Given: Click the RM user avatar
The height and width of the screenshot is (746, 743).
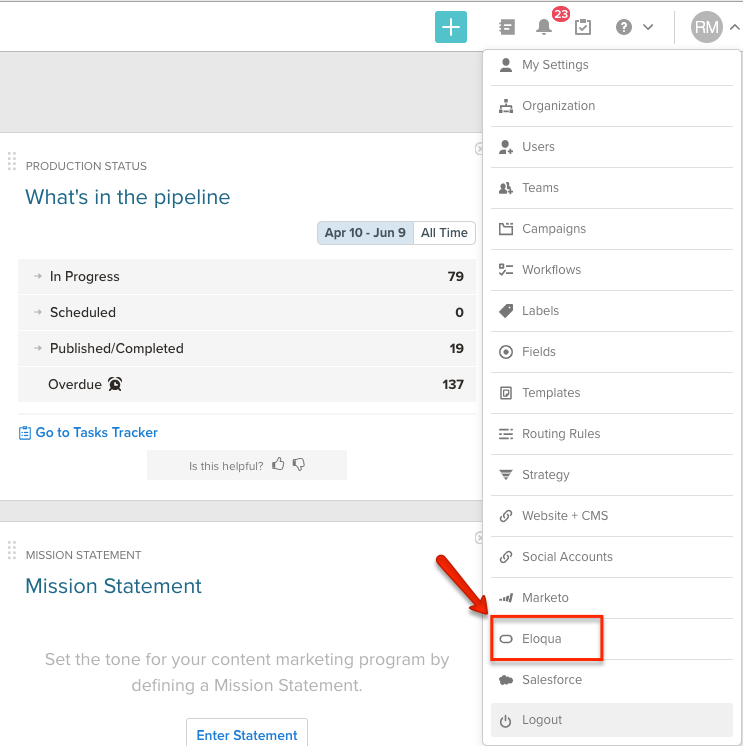Looking at the screenshot, I should click(x=706, y=27).
